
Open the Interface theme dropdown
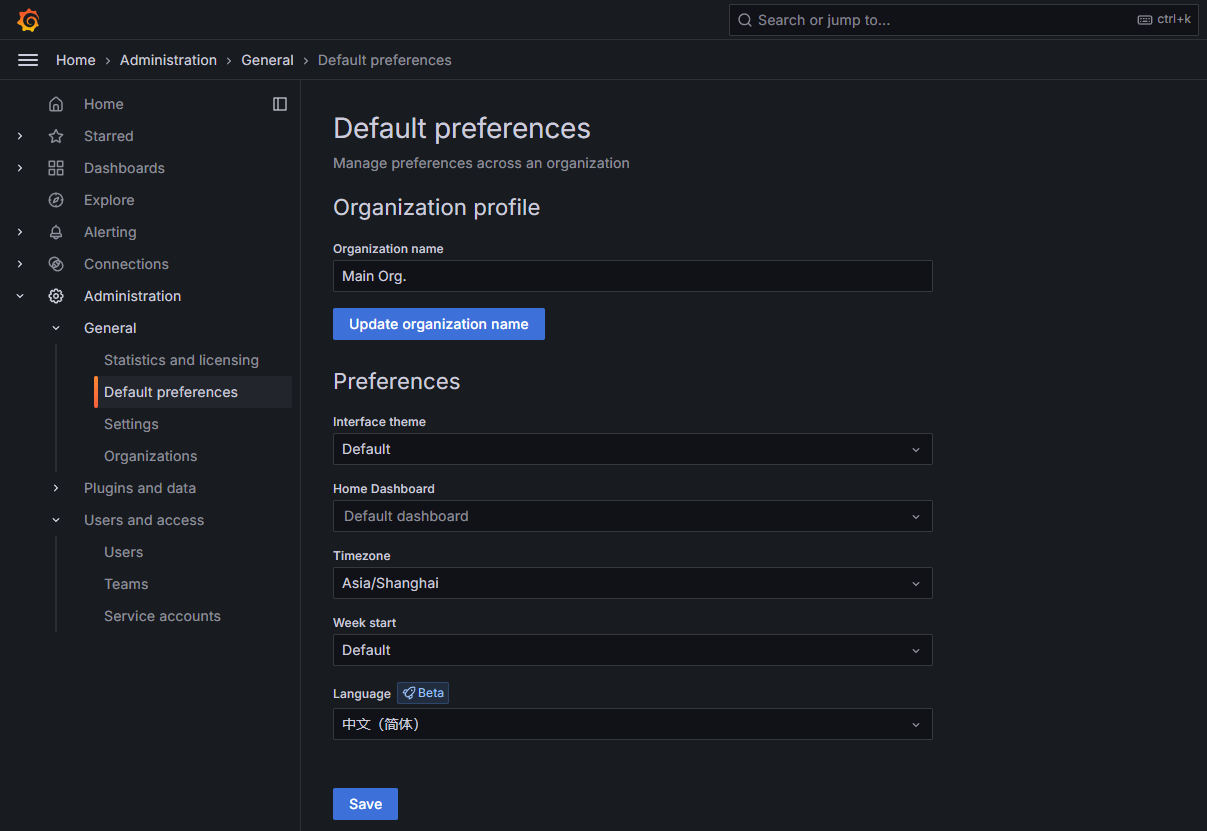coord(632,449)
